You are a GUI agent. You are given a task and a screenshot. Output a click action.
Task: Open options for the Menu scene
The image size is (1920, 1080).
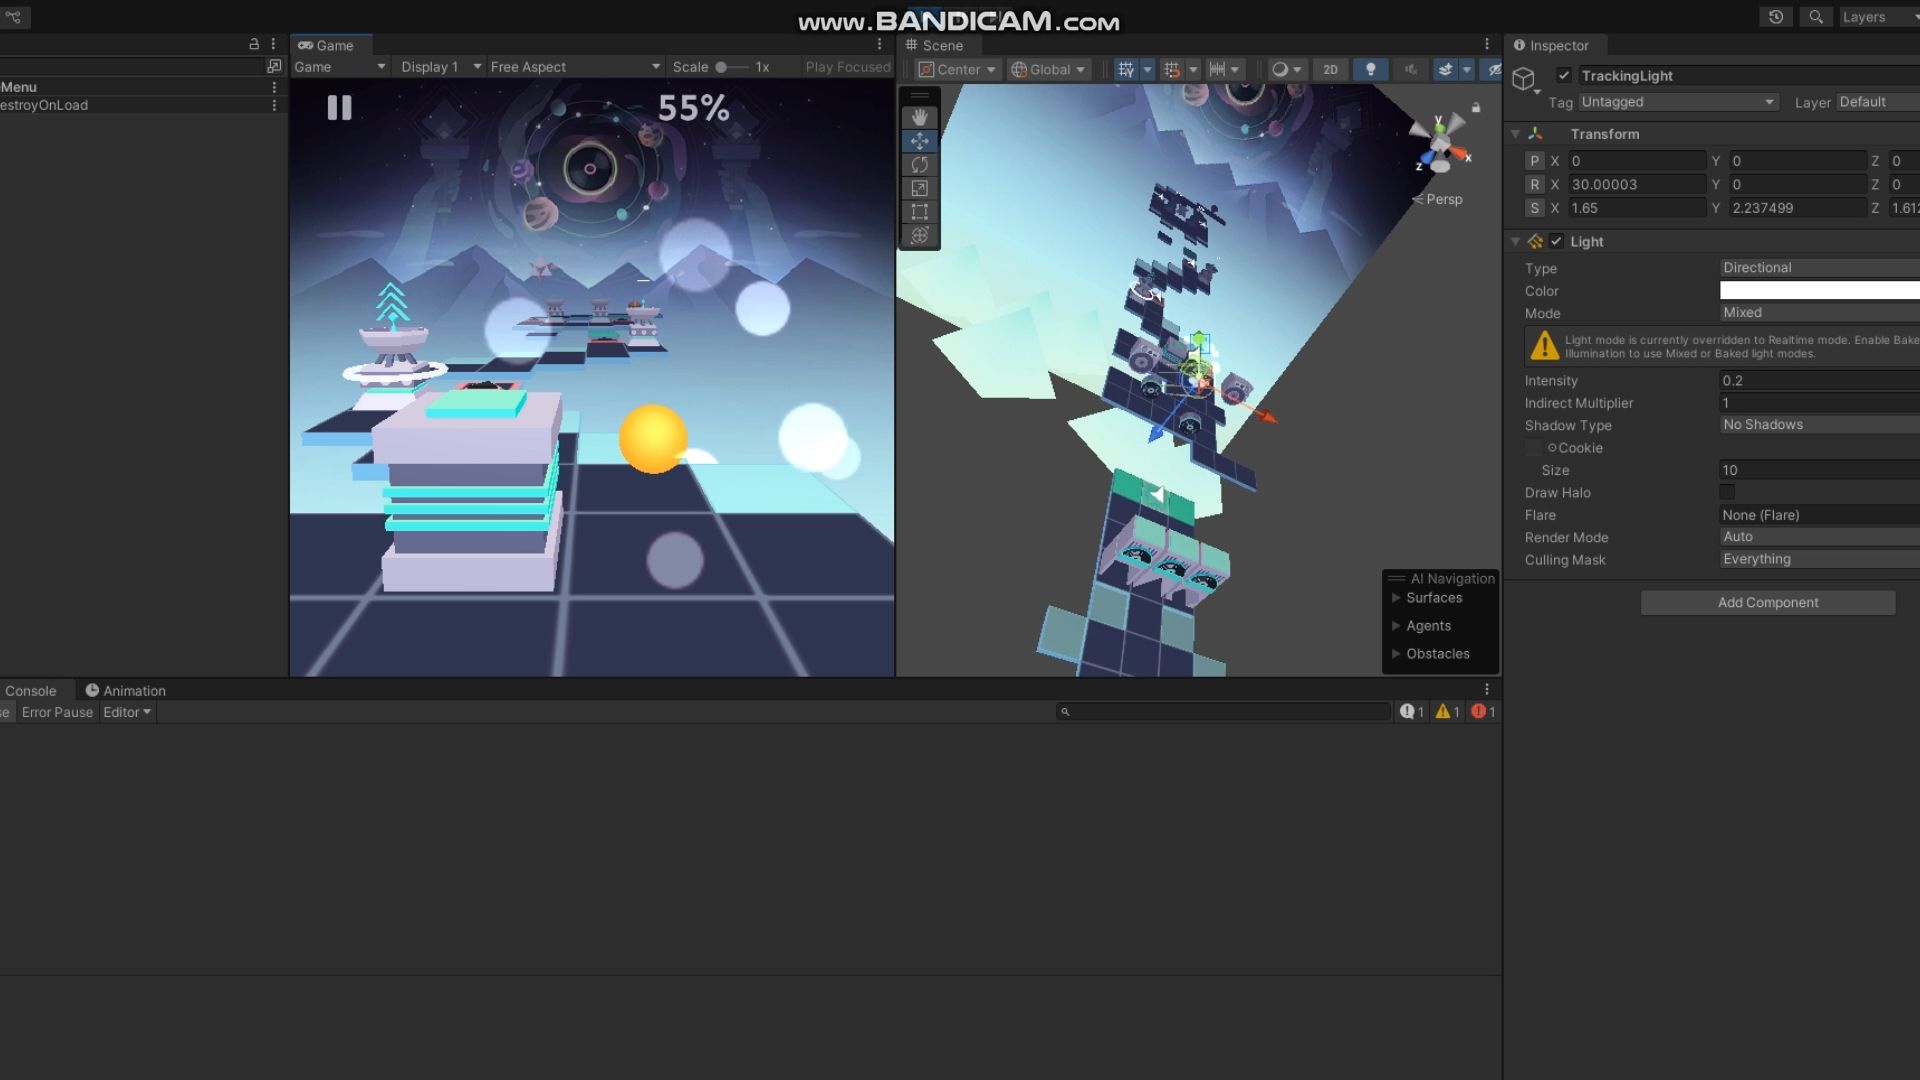pyautogui.click(x=274, y=87)
